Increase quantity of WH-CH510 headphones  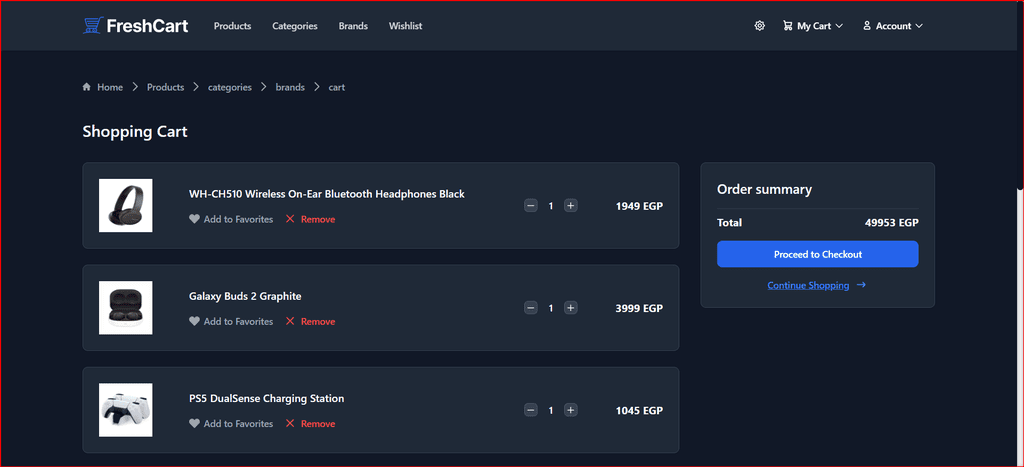click(571, 206)
